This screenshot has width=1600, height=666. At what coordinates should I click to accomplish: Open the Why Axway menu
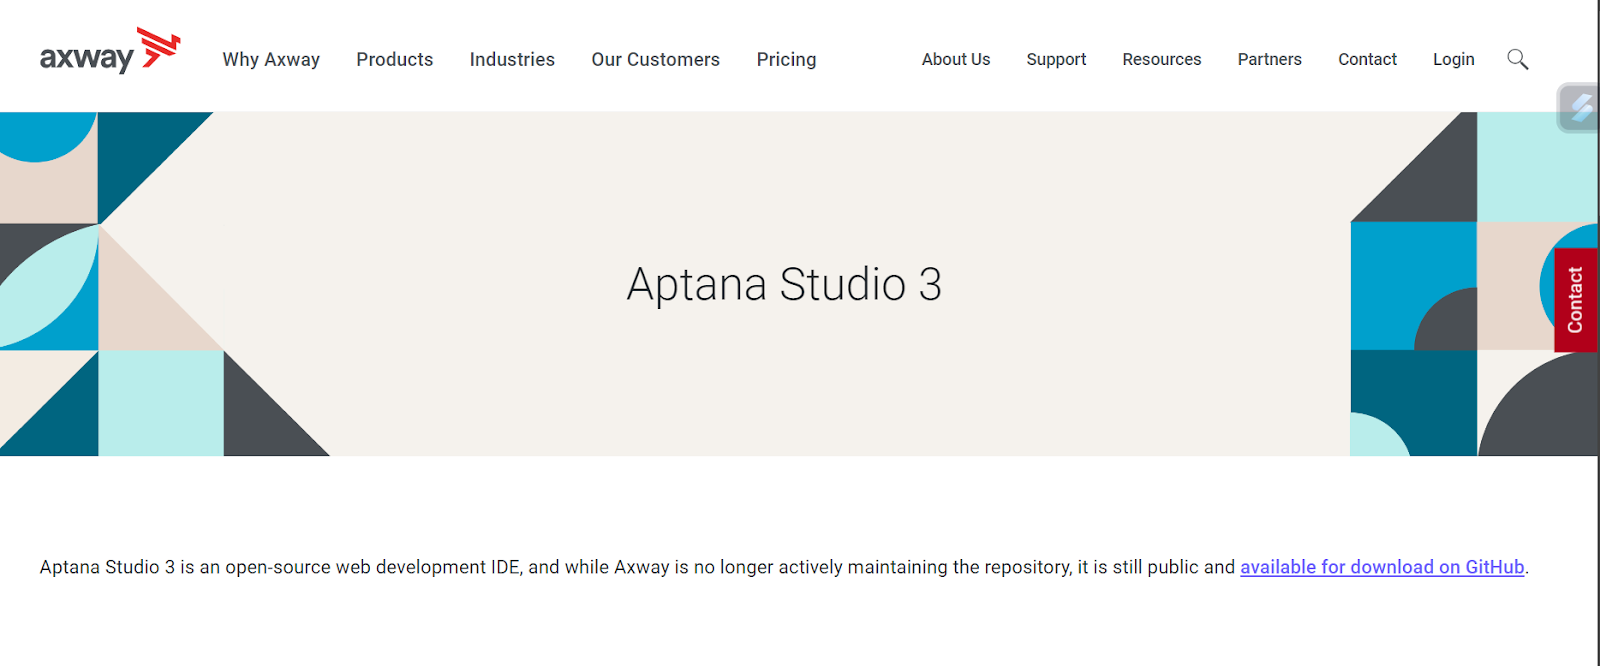(x=271, y=60)
